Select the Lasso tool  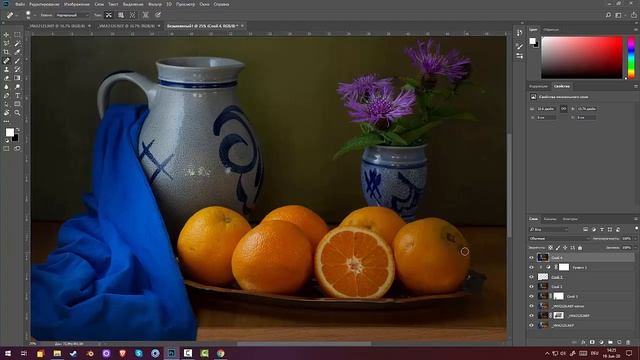coord(6,43)
